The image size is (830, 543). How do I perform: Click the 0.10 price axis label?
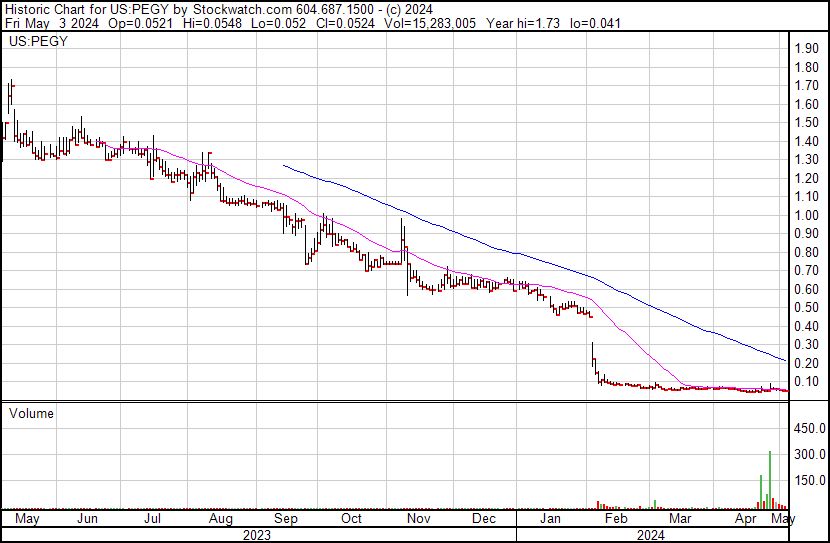click(x=806, y=382)
